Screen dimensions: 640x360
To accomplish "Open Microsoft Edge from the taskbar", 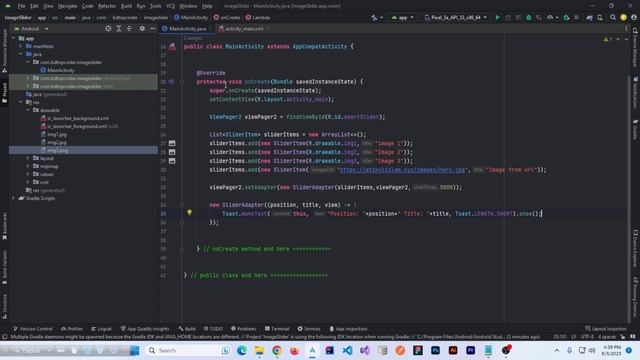I will (242, 350).
